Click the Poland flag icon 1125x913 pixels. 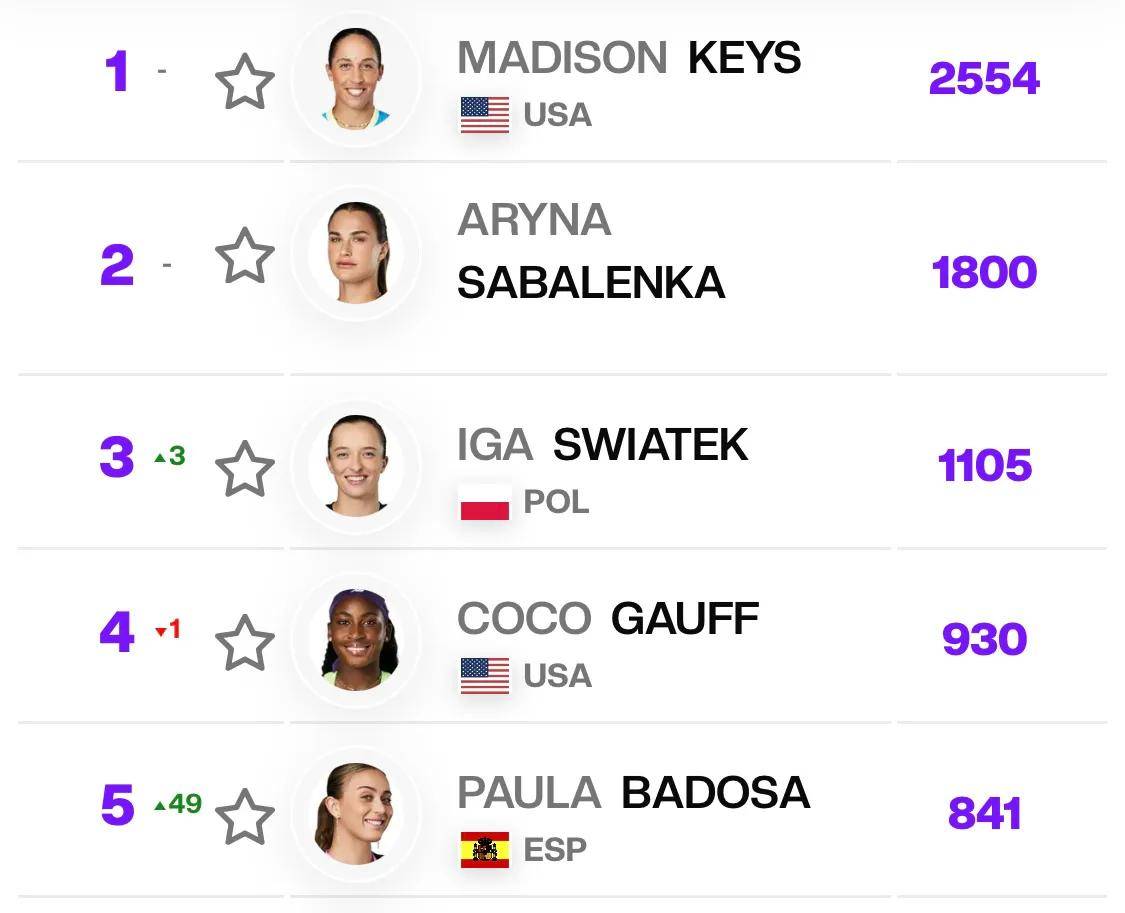[485, 502]
